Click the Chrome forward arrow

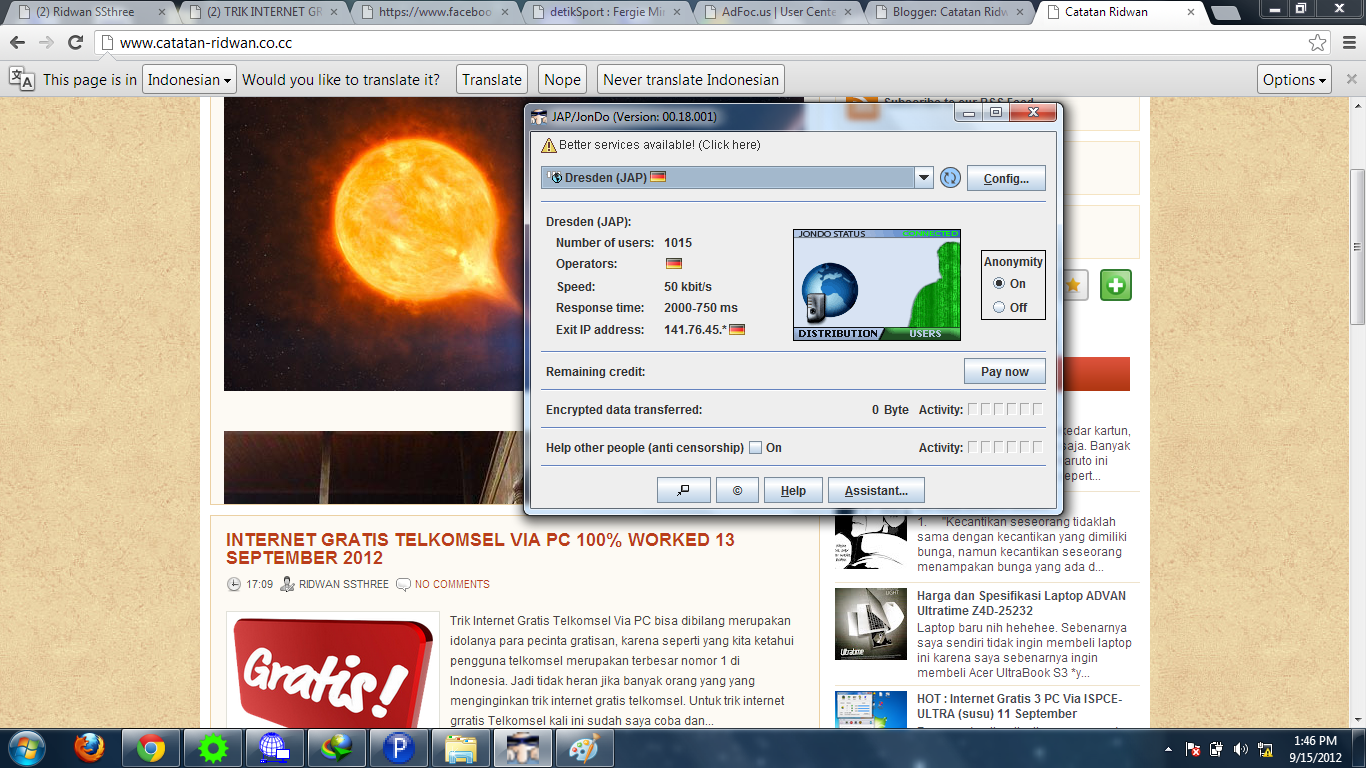[x=46, y=43]
